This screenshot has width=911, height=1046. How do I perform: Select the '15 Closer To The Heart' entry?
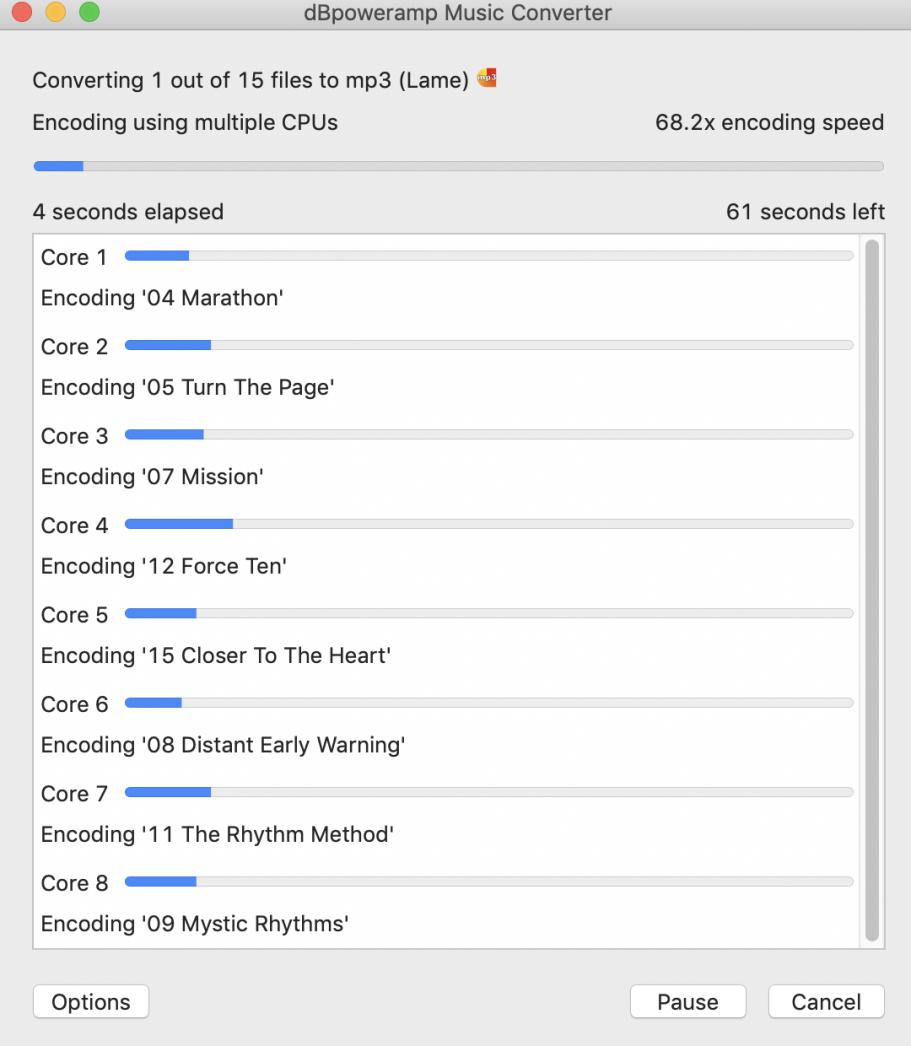[x=216, y=656]
